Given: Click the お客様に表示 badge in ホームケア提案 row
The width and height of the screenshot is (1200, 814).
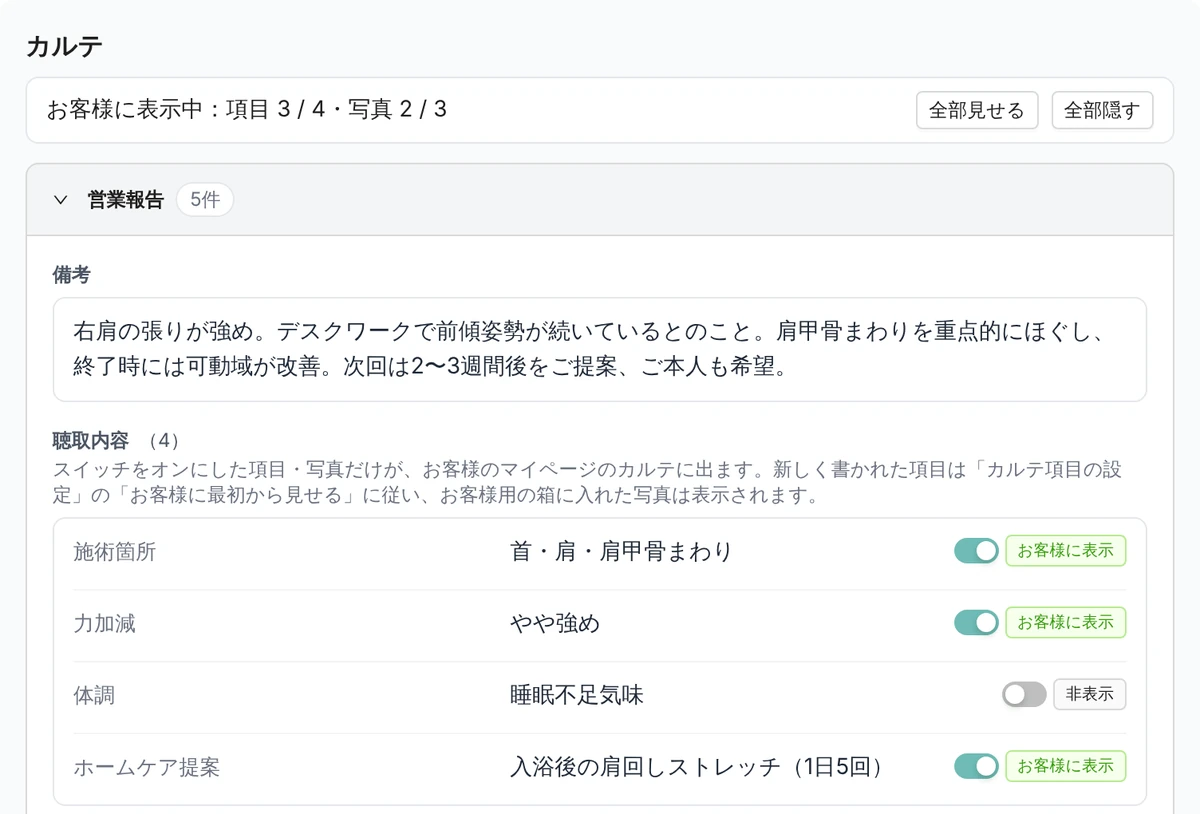Looking at the screenshot, I should pyautogui.click(x=1065, y=767).
